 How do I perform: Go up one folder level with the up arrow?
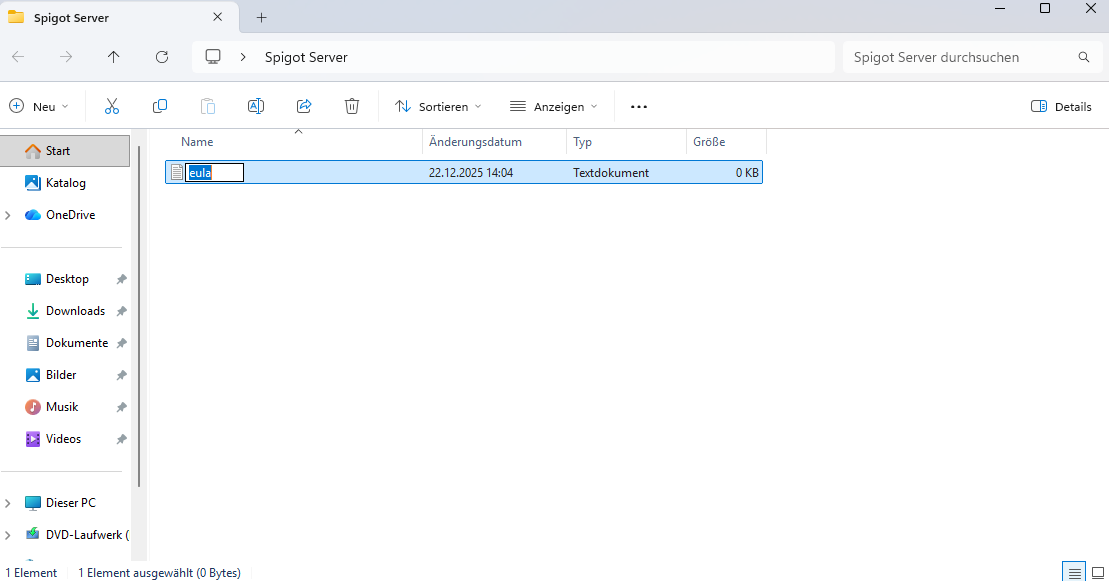pyautogui.click(x=113, y=57)
